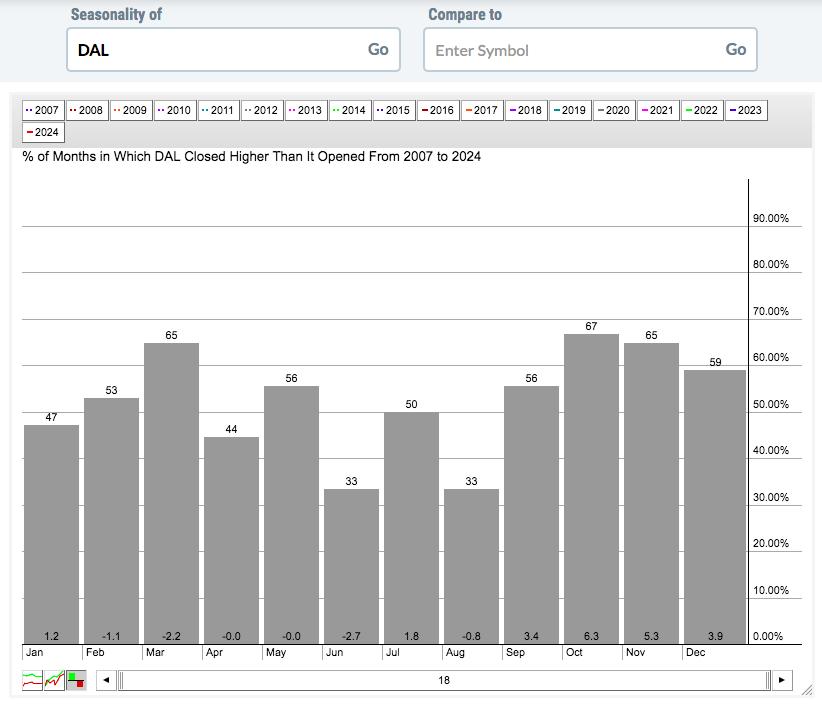Screen dimensions: 822x704
Task: Click the October bar showing 67
Action: pyautogui.click(x=591, y=489)
